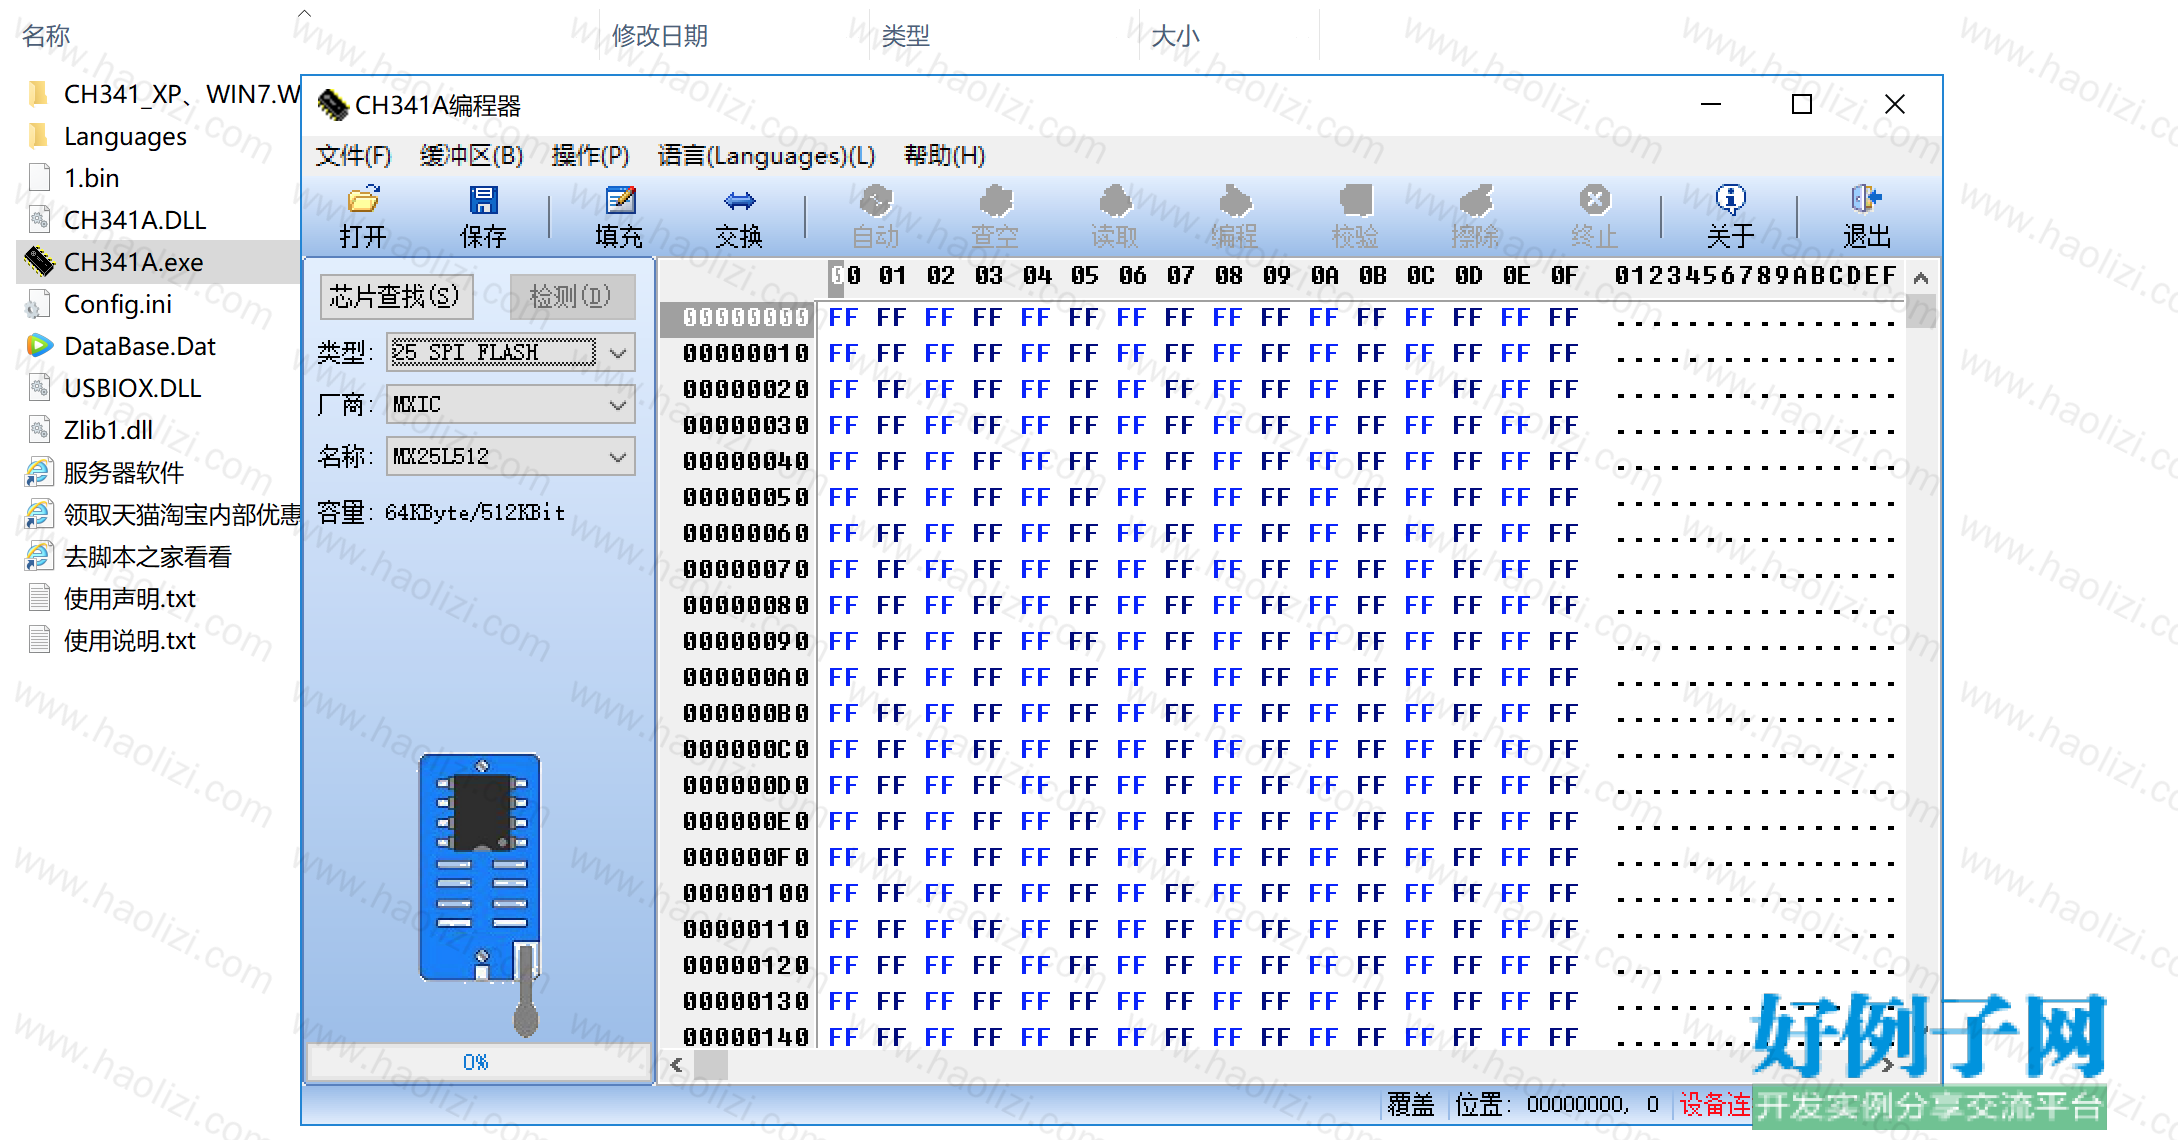The height and width of the screenshot is (1140, 2178).
Task: Click the Program (编程) toolbar icon
Action: [x=1235, y=200]
